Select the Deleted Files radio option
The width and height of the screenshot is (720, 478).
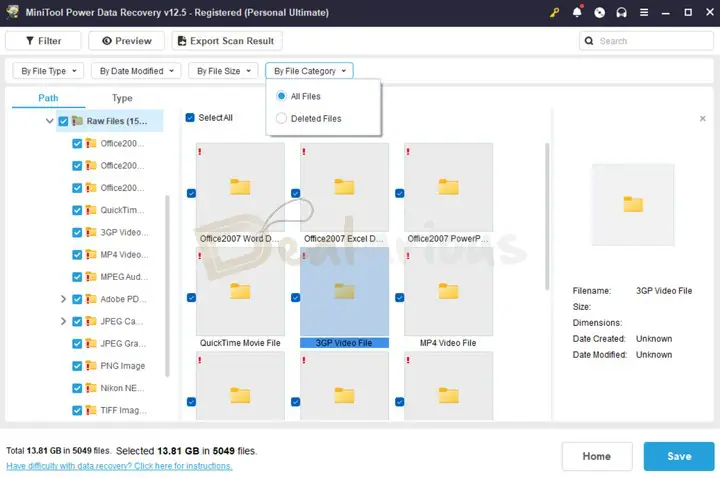coord(282,118)
